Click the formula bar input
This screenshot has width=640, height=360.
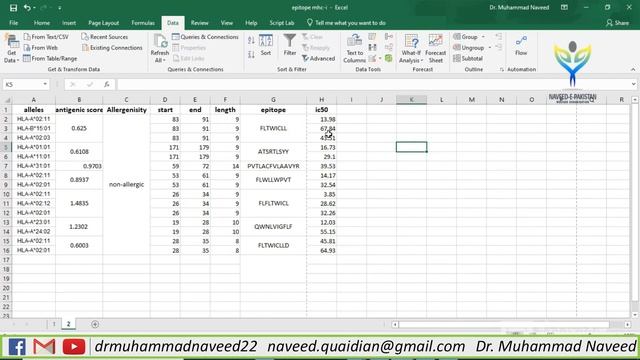pyautogui.click(x=373, y=84)
